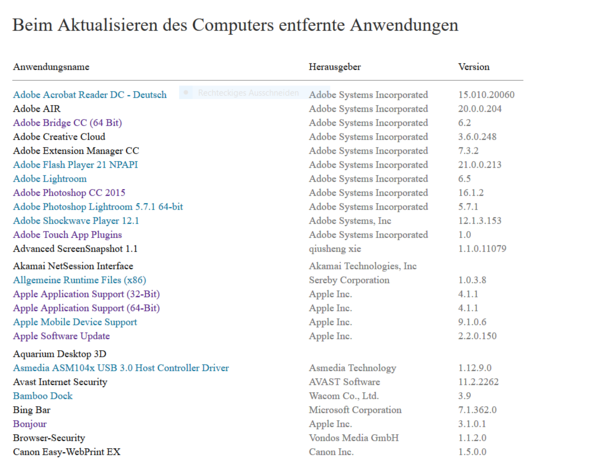Screen dimensions: 590x464
Task: Open the Apple Mobile Device Support link
Action: point(75,322)
